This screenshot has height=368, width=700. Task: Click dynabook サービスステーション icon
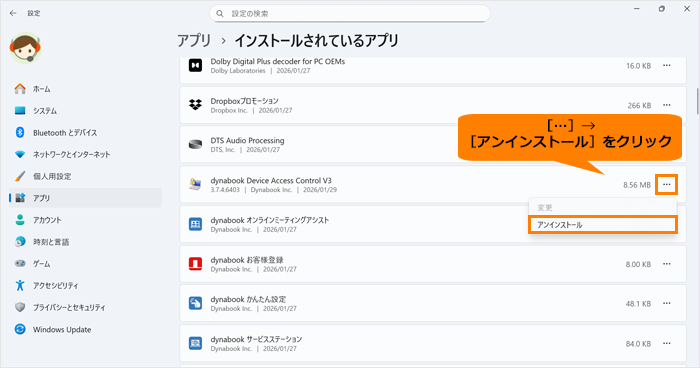click(196, 343)
